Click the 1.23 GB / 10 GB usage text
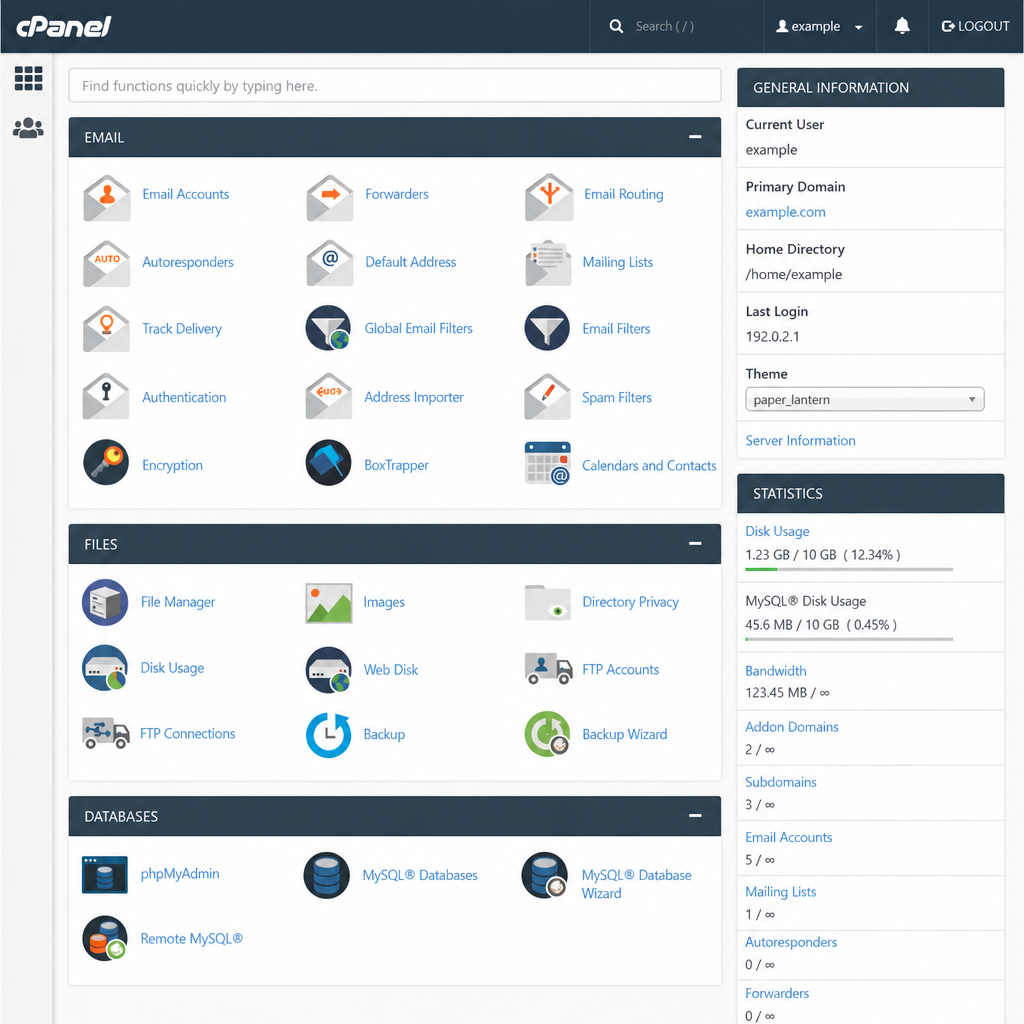Image resolution: width=1024 pixels, height=1024 pixels. pos(823,555)
